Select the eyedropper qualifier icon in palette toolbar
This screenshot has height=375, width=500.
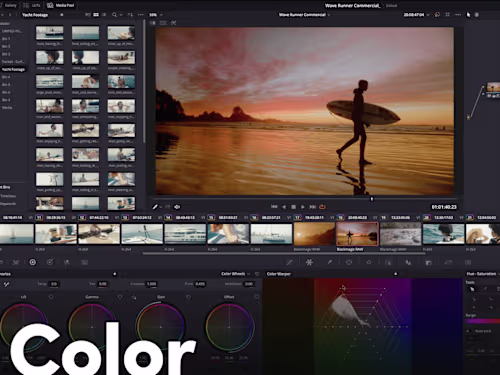click(x=329, y=262)
